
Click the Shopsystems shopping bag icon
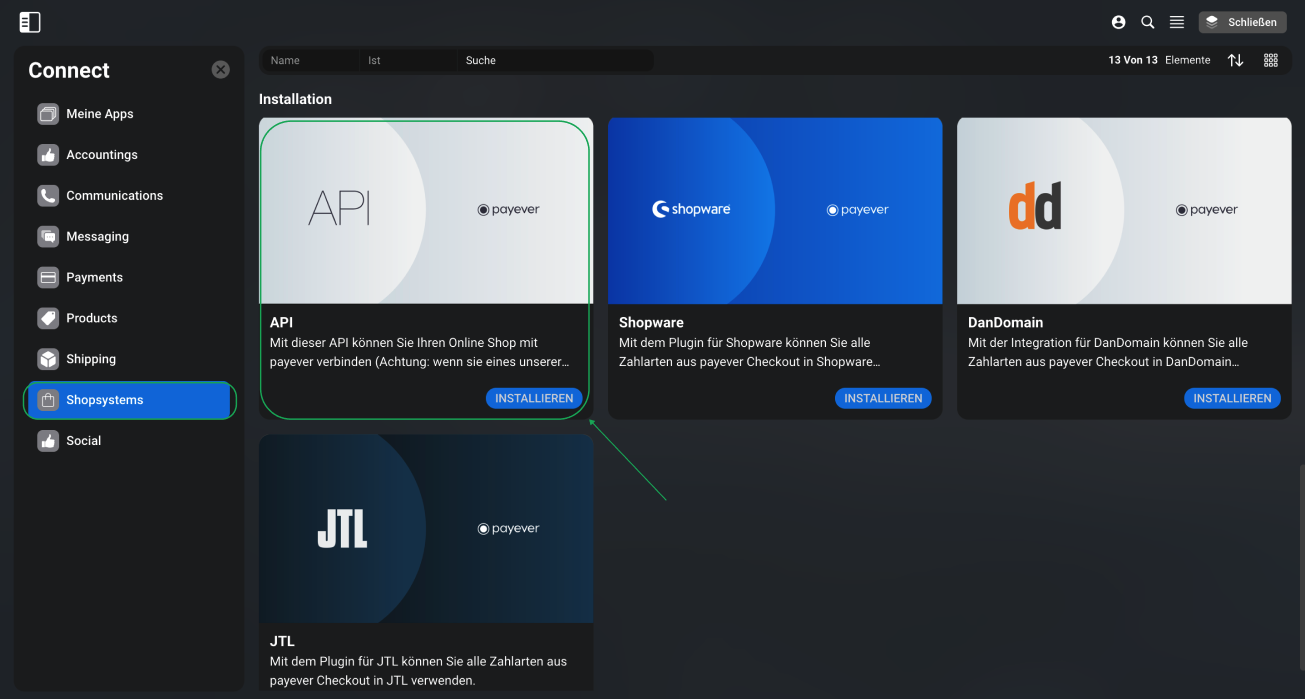point(48,400)
